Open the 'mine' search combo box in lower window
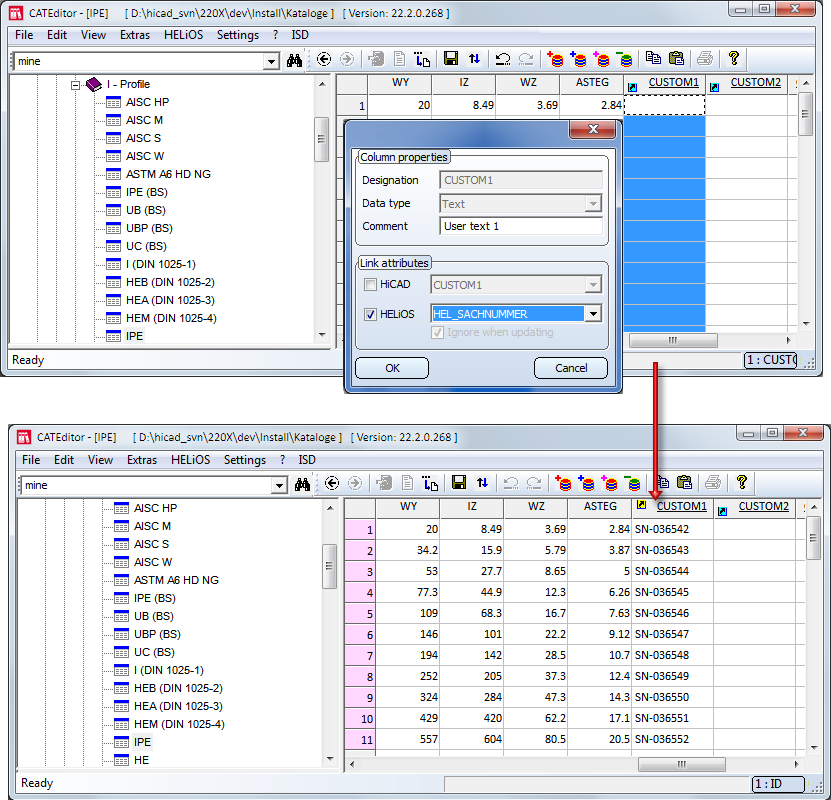Image resolution: width=831 pixels, height=800 pixels. tap(279, 485)
